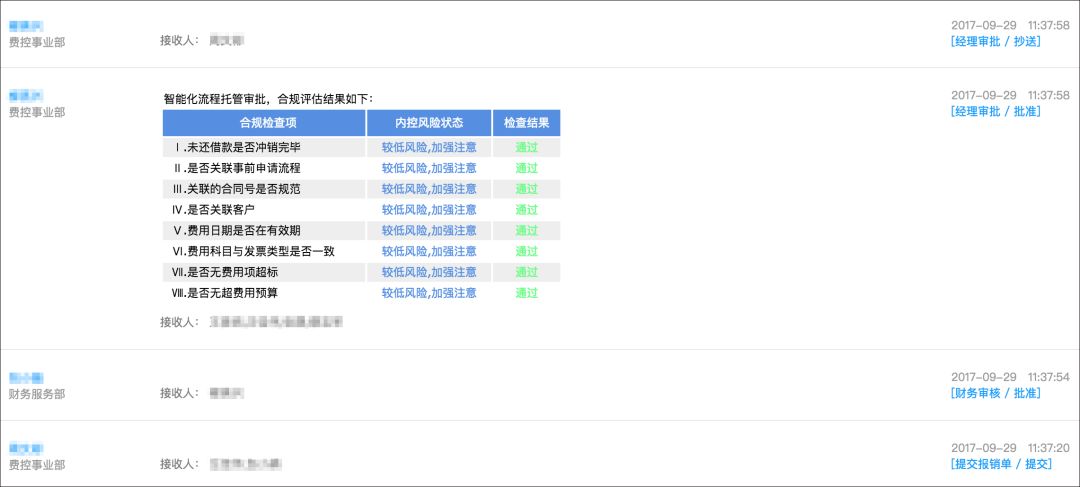Click 接收人 label in 财务服务部 entry

179,393
